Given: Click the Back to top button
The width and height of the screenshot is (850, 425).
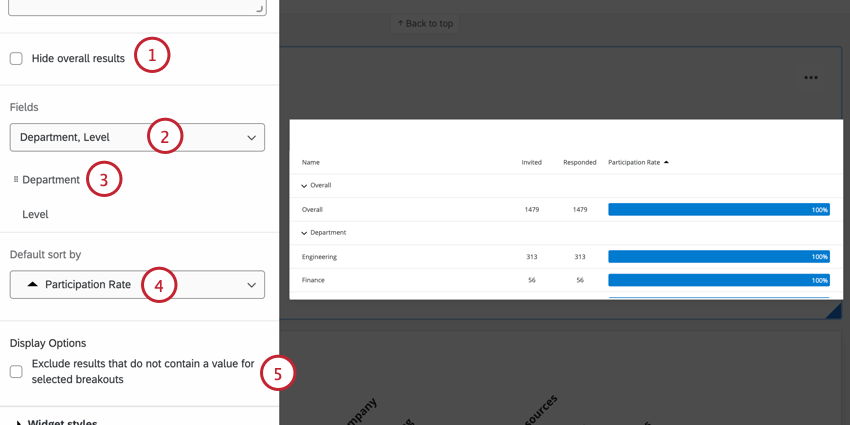Looking at the screenshot, I should [425, 23].
